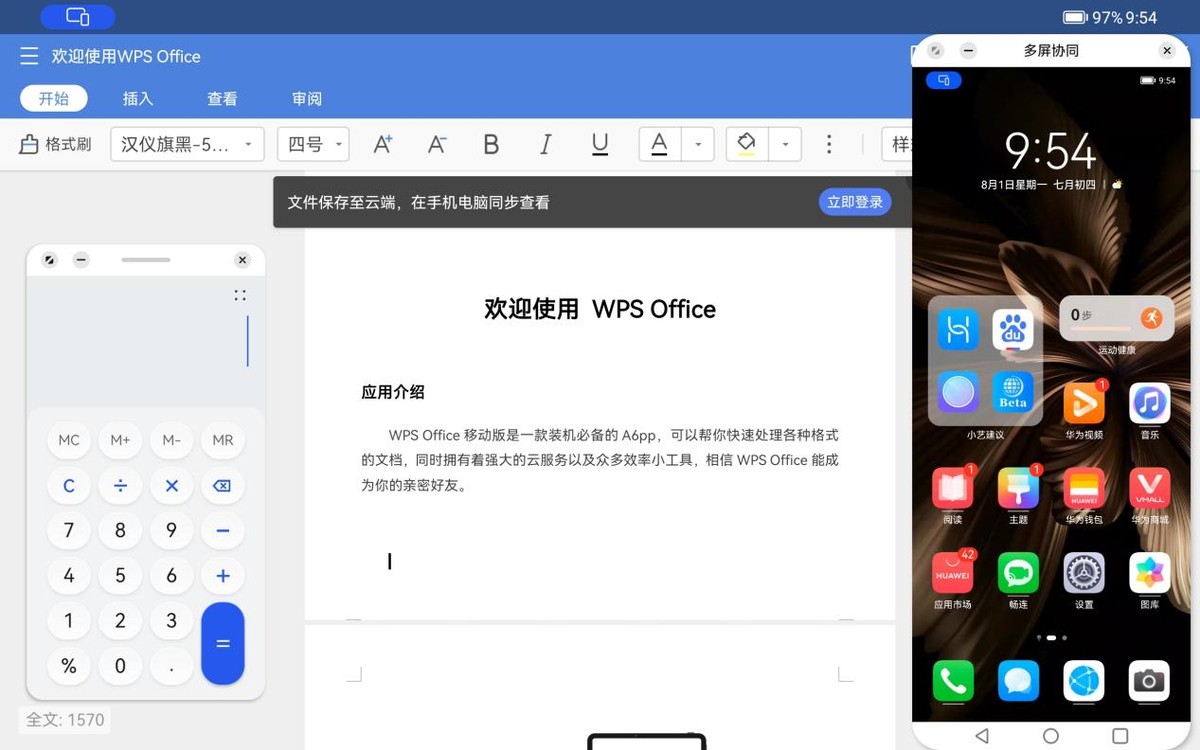Click the 立即登录 login button
This screenshot has width=1200, height=750.
(x=854, y=201)
